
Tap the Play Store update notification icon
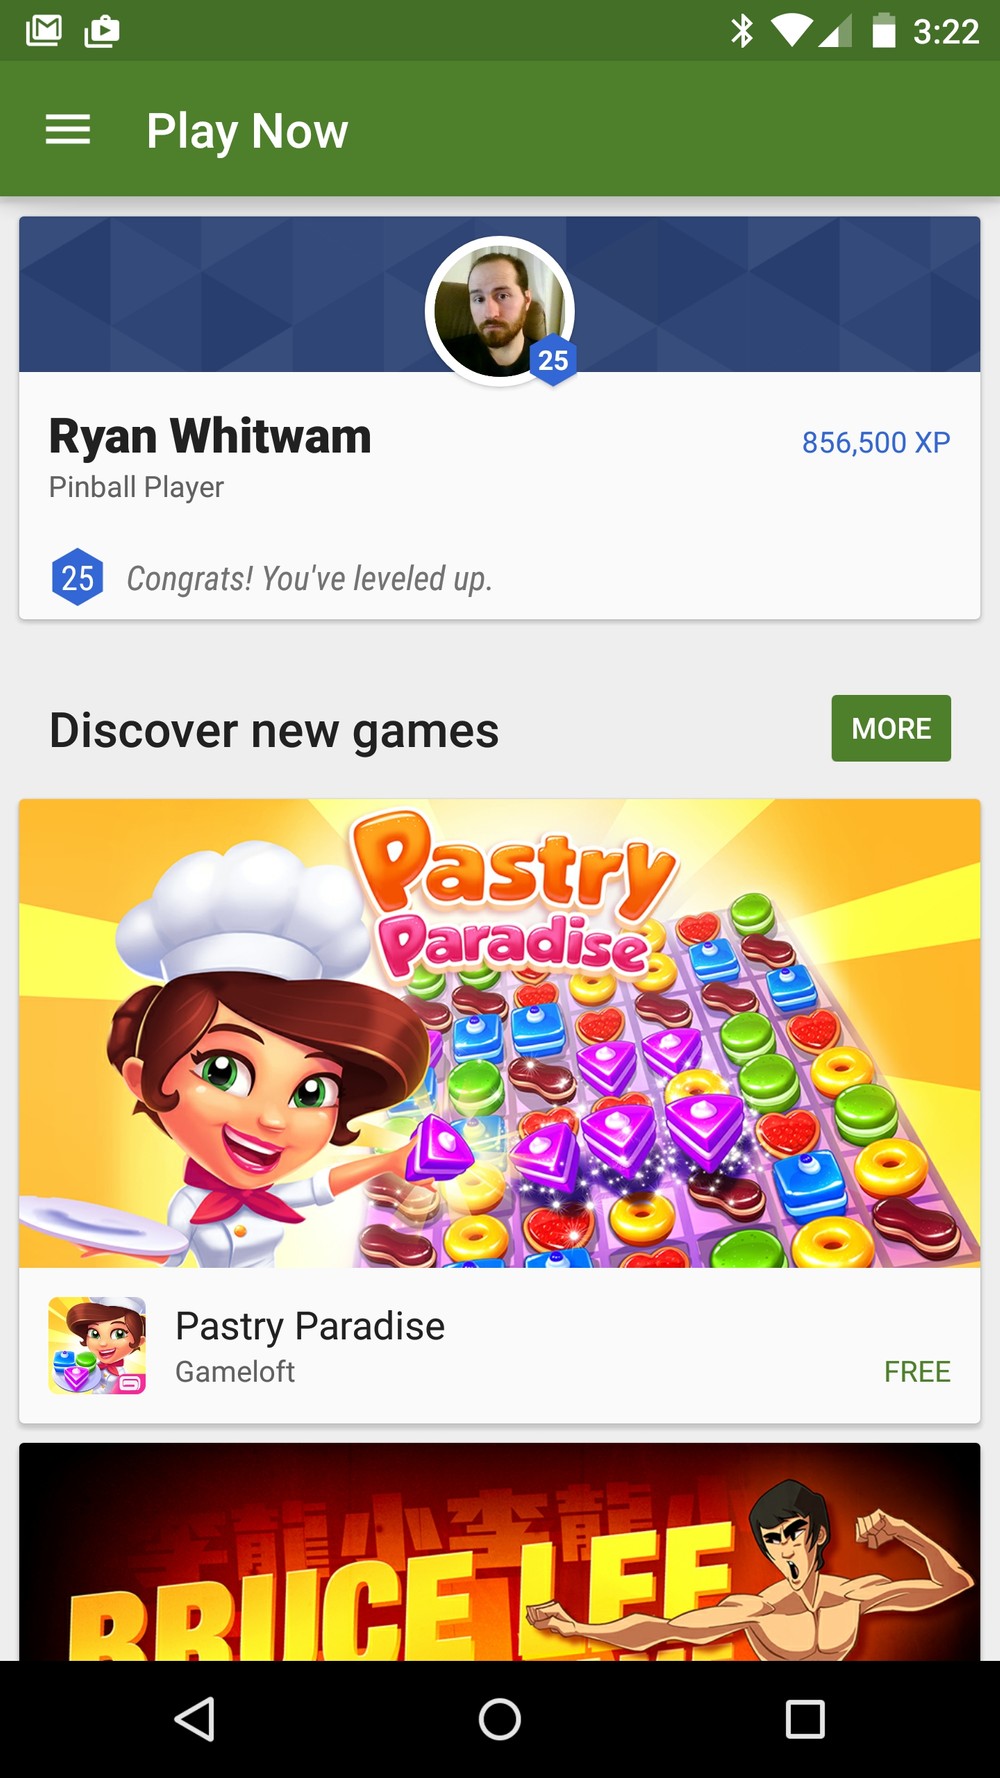coord(102,32)
